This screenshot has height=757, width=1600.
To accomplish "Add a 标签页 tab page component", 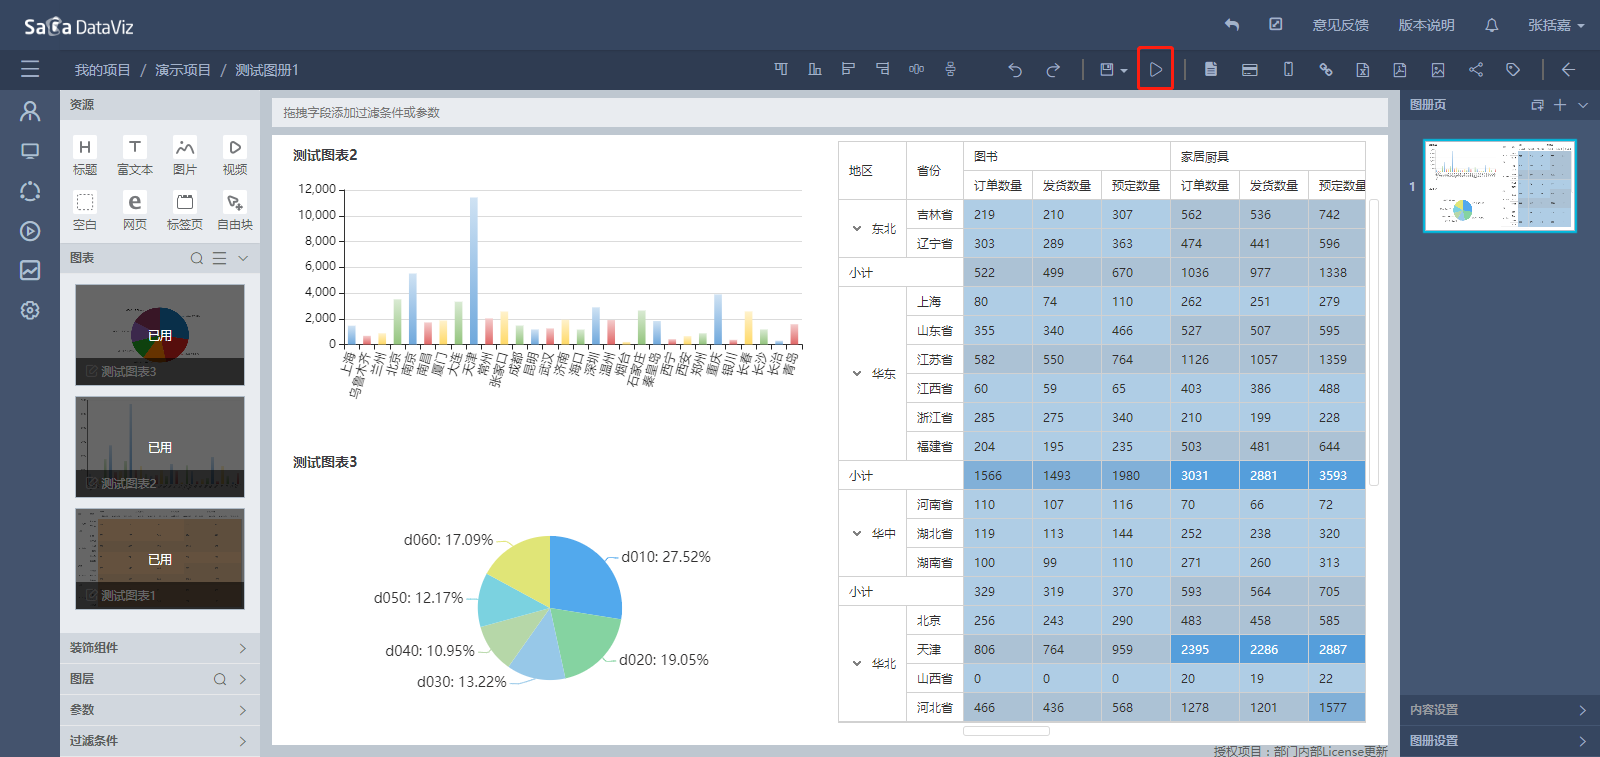I will pyautogui.click(x=185, y=211).
